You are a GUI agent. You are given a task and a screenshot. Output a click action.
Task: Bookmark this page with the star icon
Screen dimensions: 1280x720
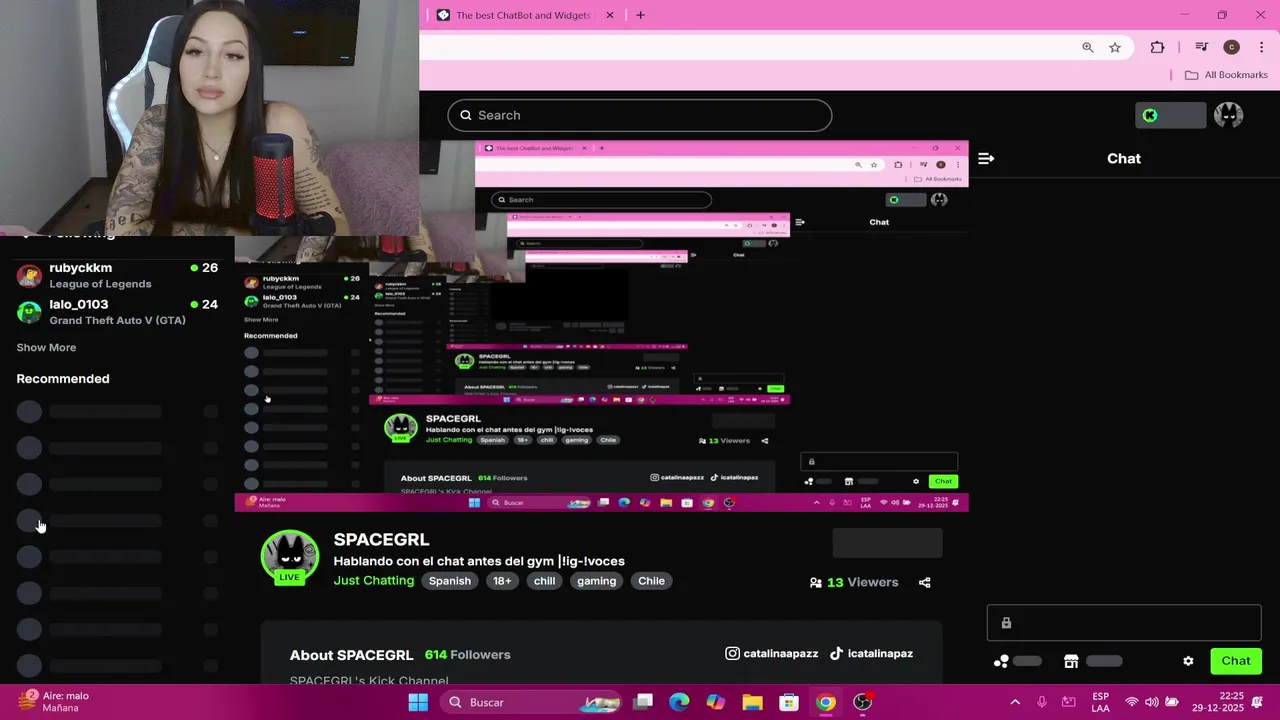click(x=1115, y=47)
